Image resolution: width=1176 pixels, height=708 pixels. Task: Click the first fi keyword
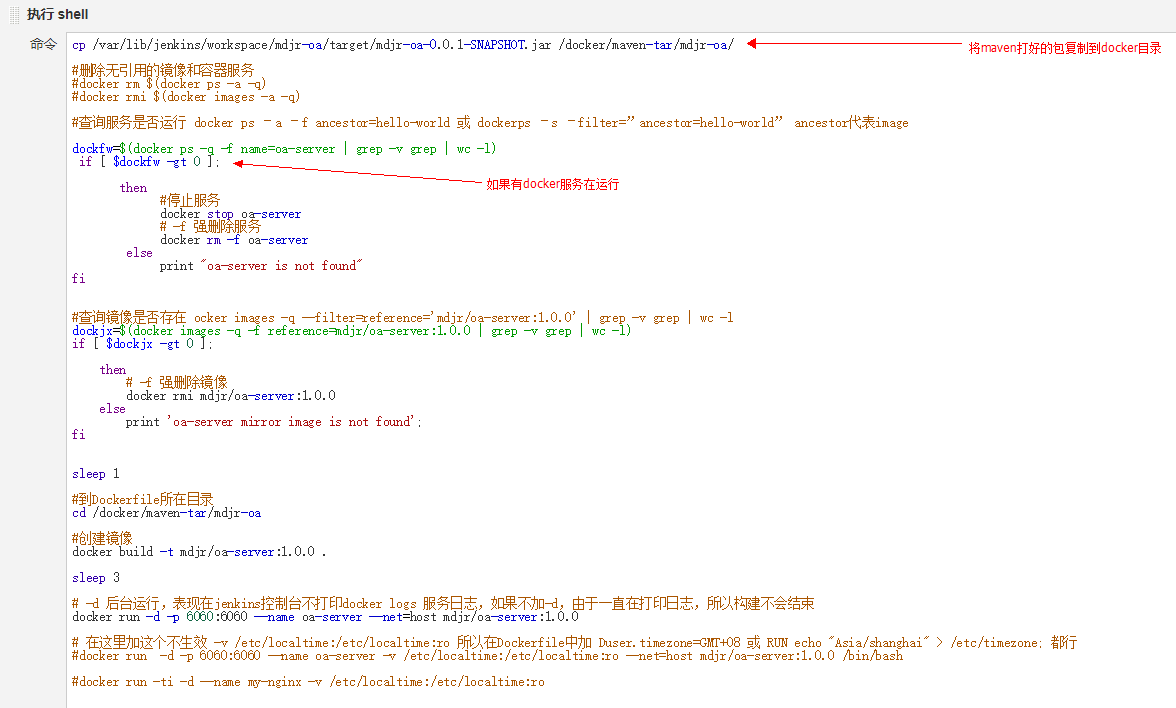pyautogui.click(x=77, y=278)
